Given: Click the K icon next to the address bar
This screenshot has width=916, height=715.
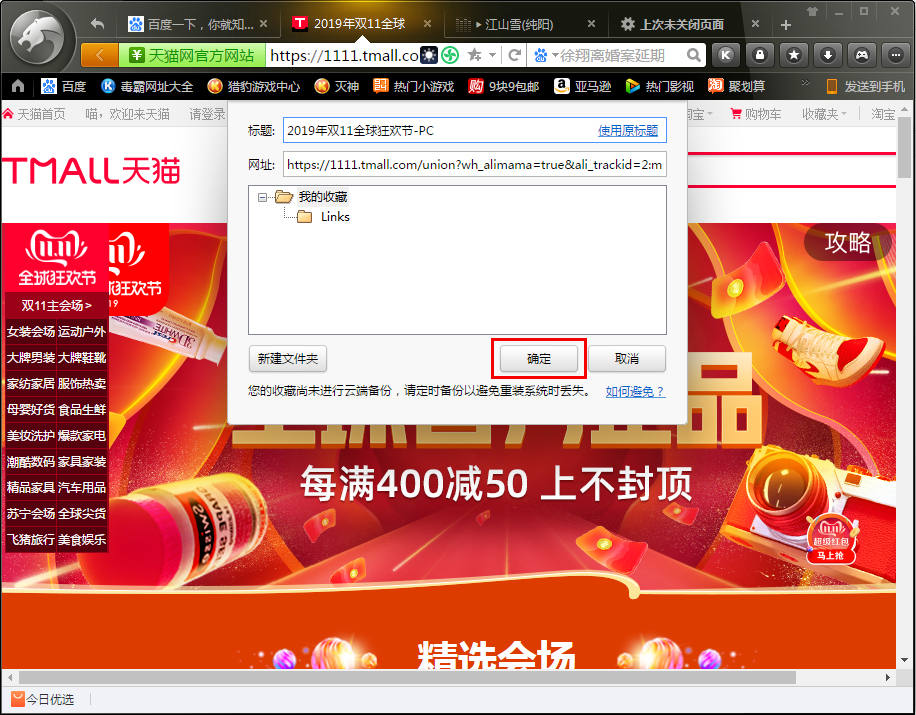Looking at the screenshot, I should click(x=725, y=56).
